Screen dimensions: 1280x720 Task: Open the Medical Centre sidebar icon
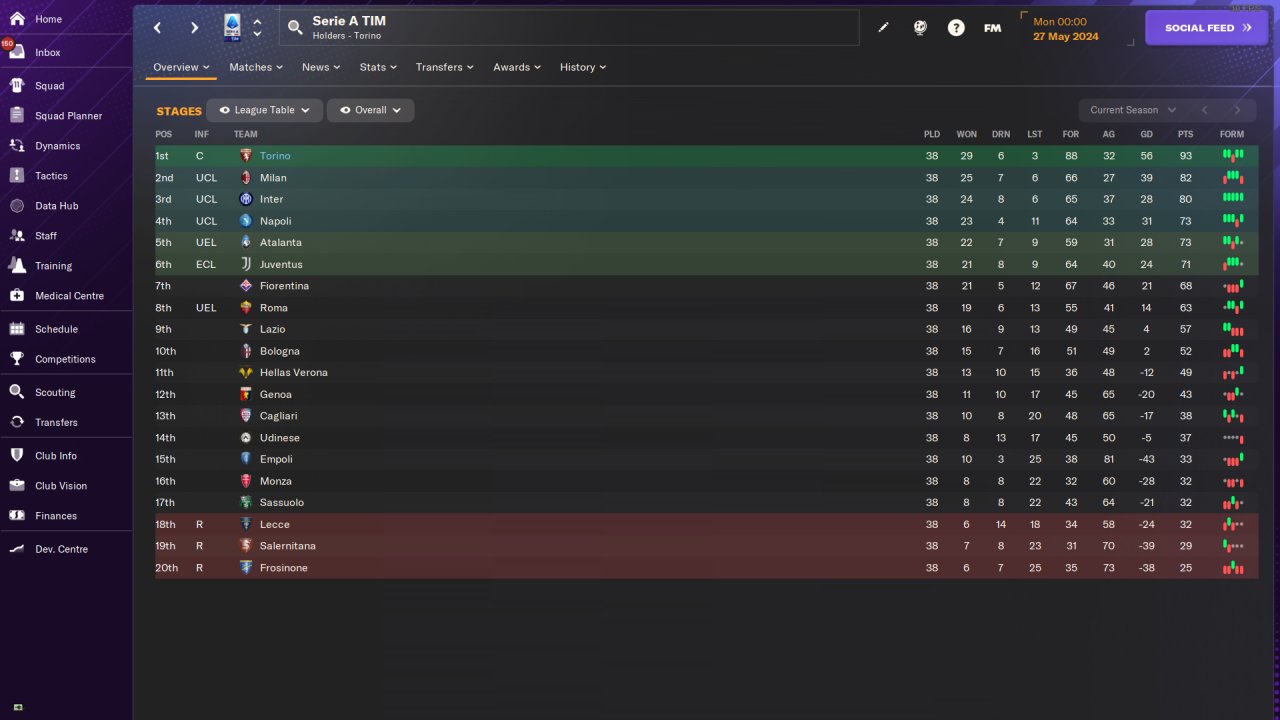[16, 296]
